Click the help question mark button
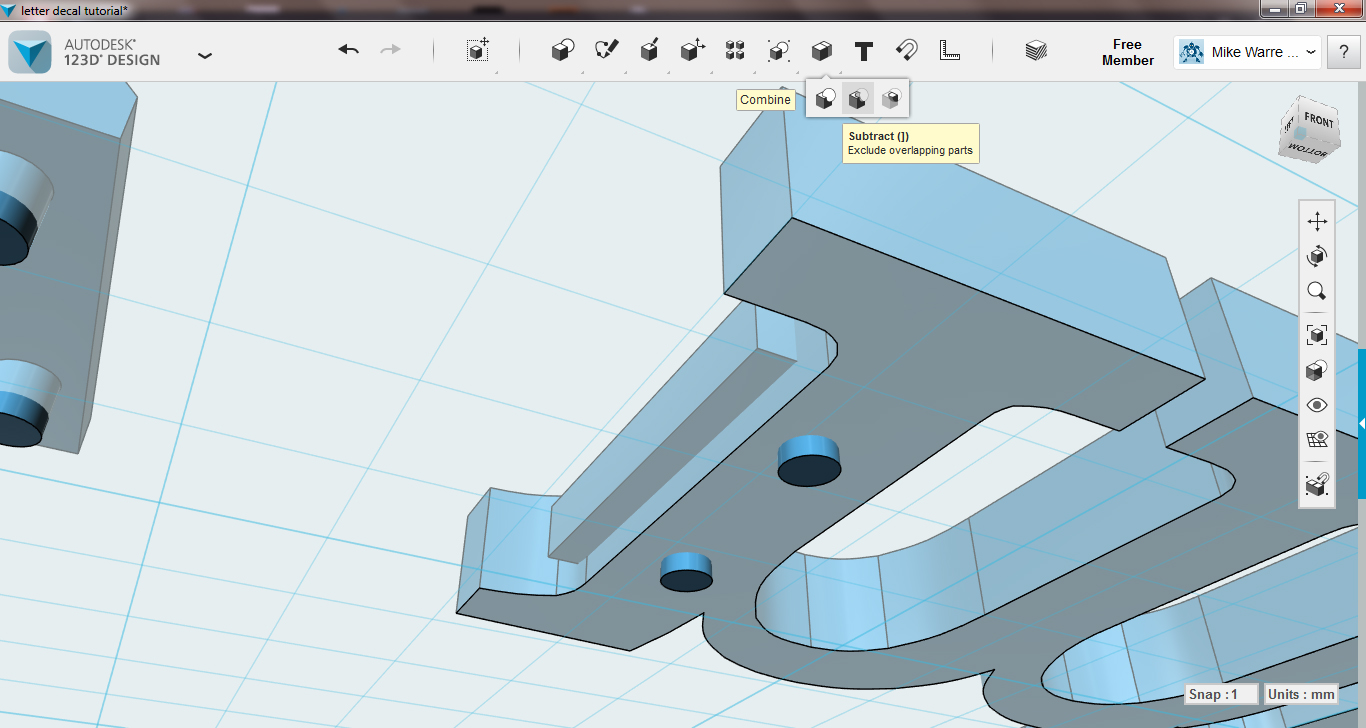1366x728 pixels. (x=1343, y=53)
